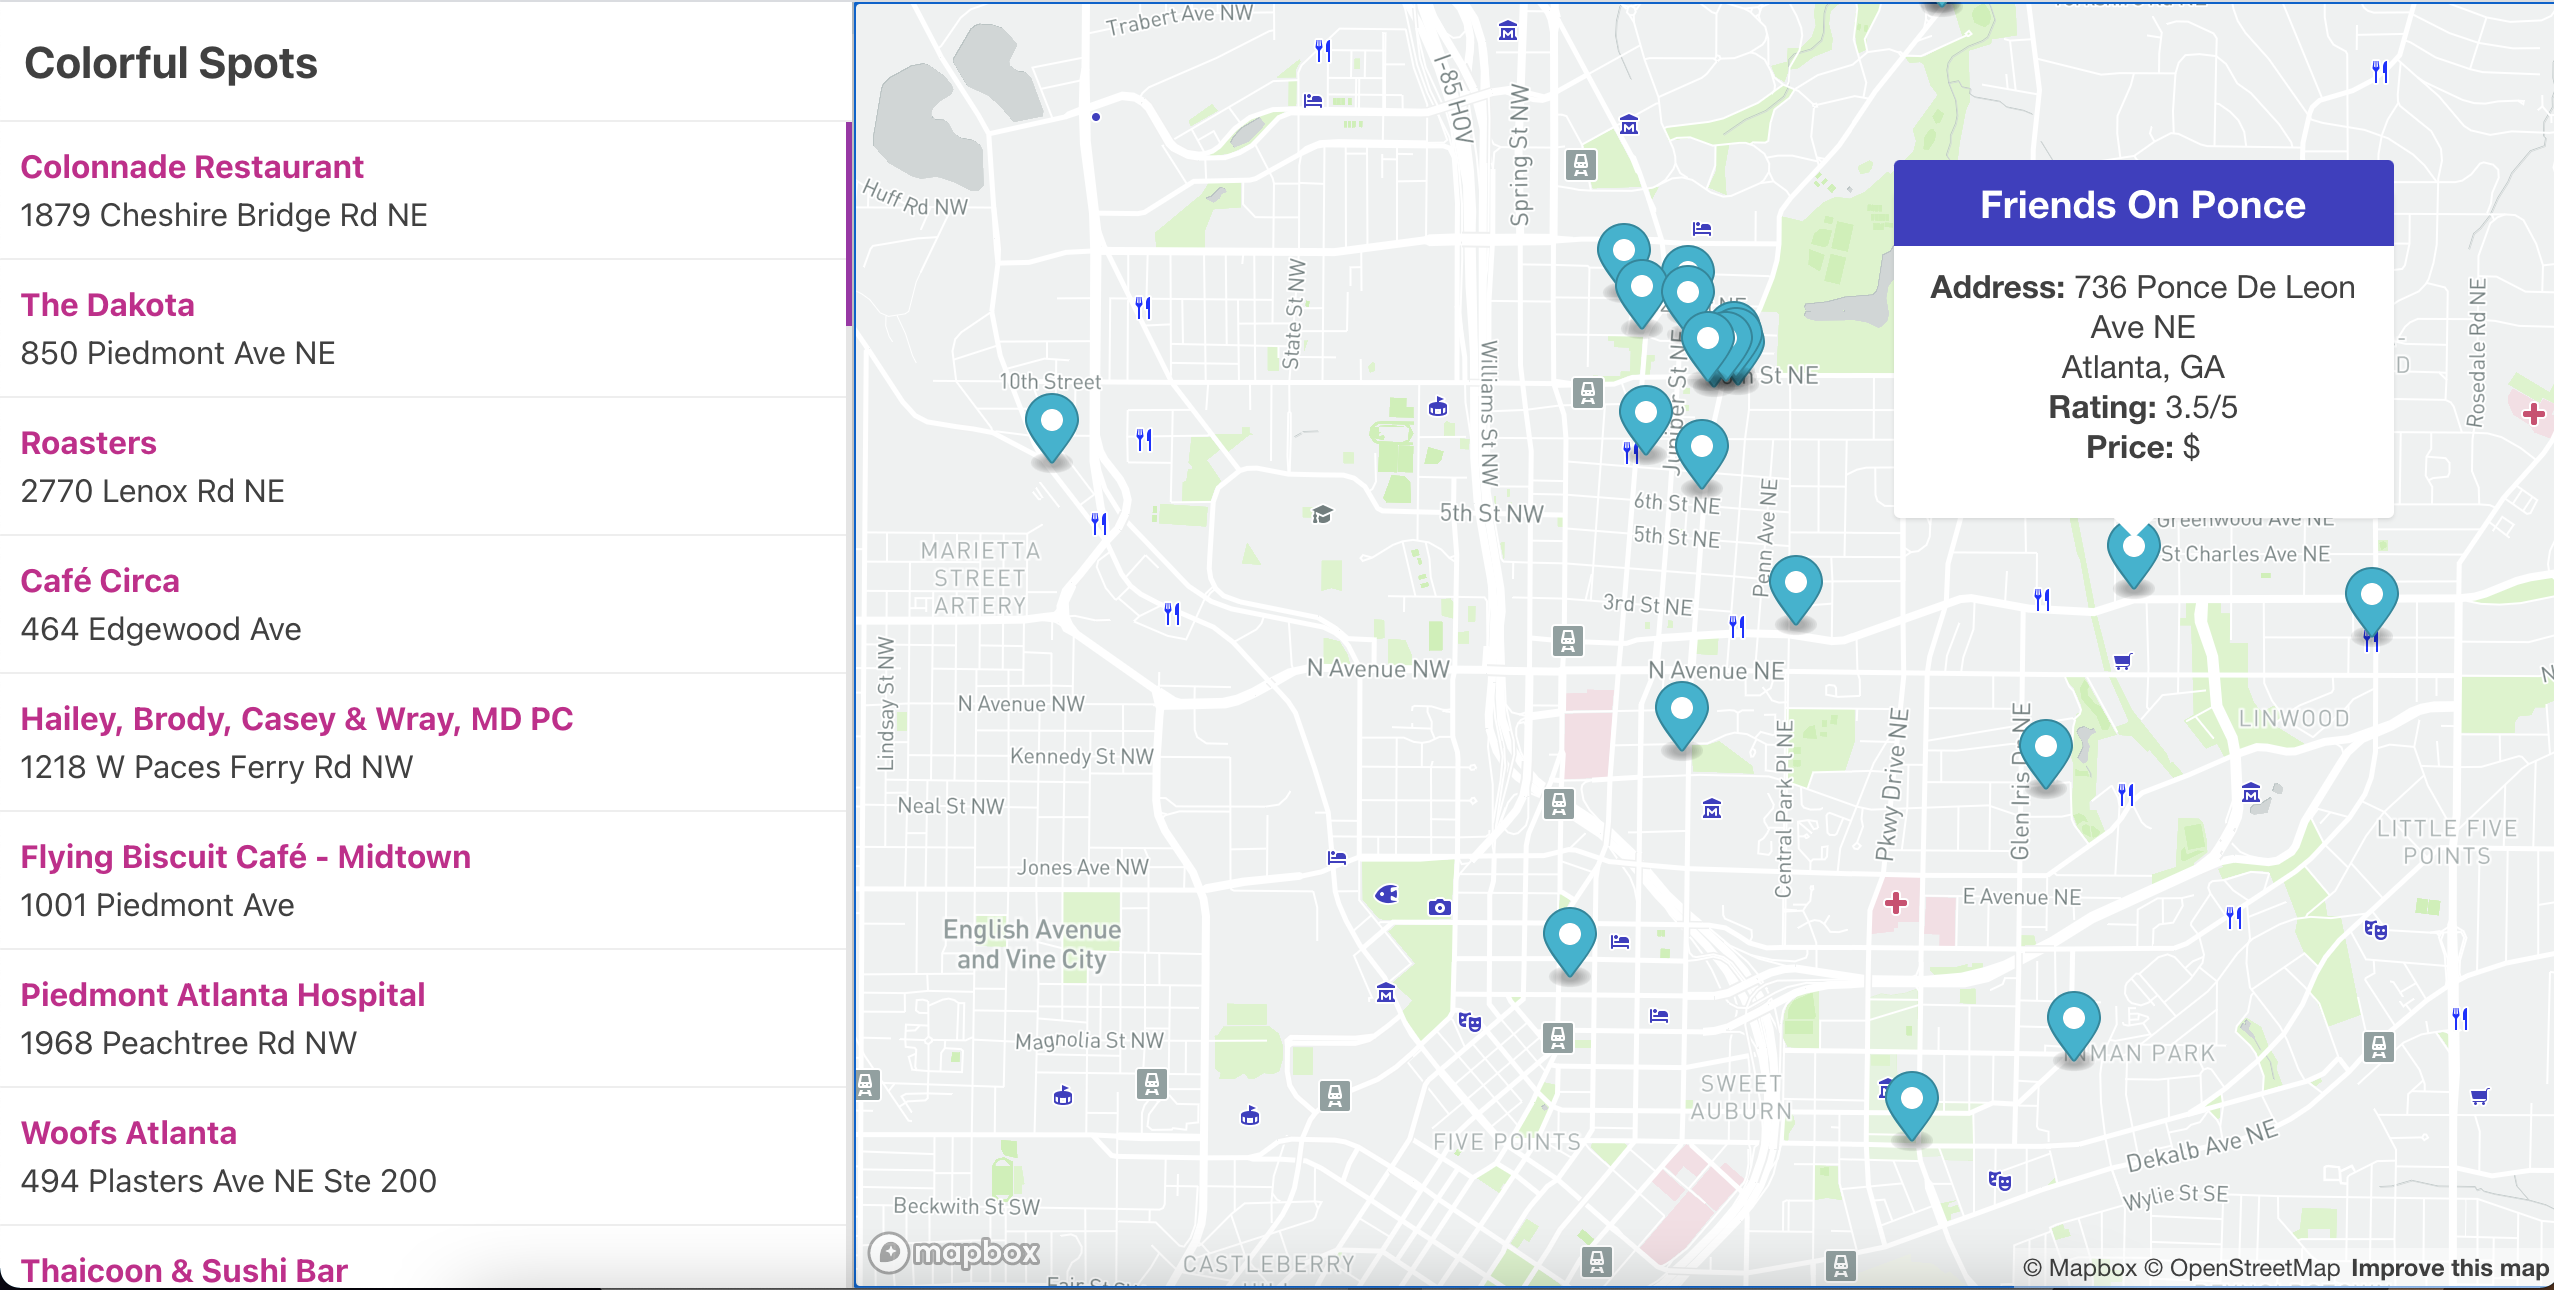The height and width of the screenshot is (1290, 2554).
Task: Click the marker near Glen Iris Dr NE
Action: [x=2046, y=753]
